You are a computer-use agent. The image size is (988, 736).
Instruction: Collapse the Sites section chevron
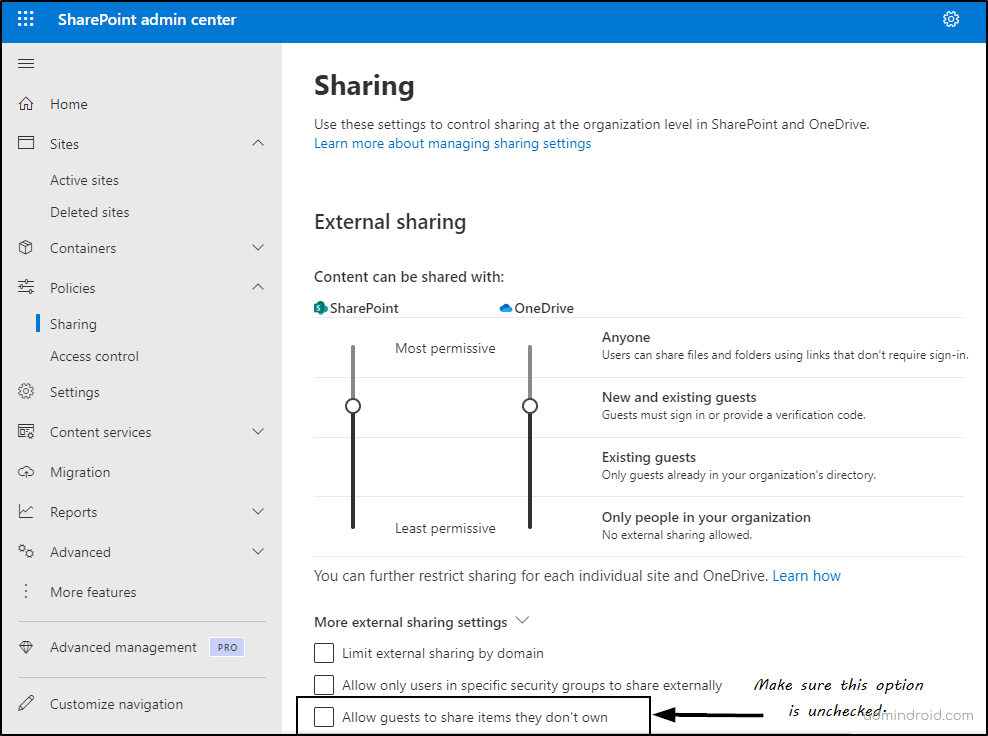tap(258, 144)
